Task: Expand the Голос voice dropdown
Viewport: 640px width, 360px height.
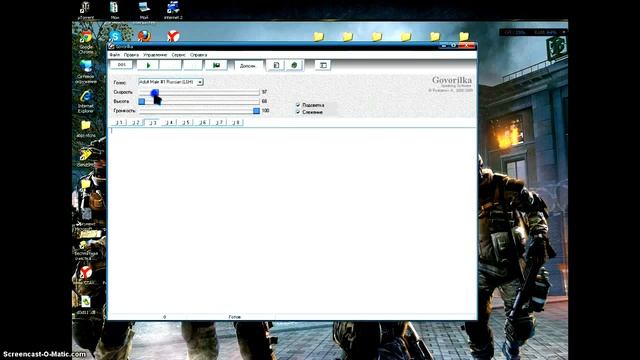Action: tap(200, 82)
